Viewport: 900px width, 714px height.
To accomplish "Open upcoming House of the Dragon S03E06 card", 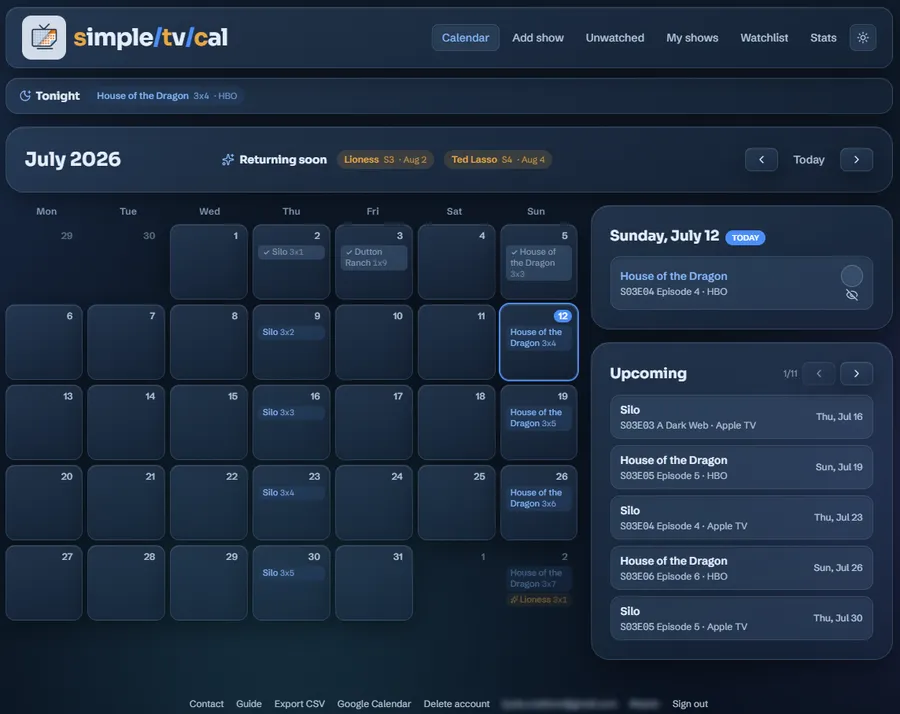I will click(741, 568).
